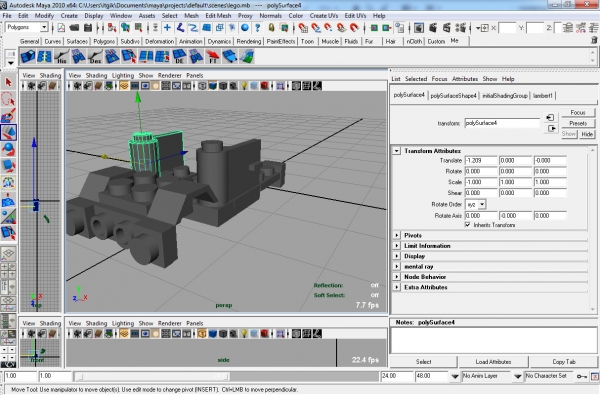Click the Select by hierarchy mode icon
The width and height of the screenshot is (600, 395).
pyautogui.click(x=112, y=28)
